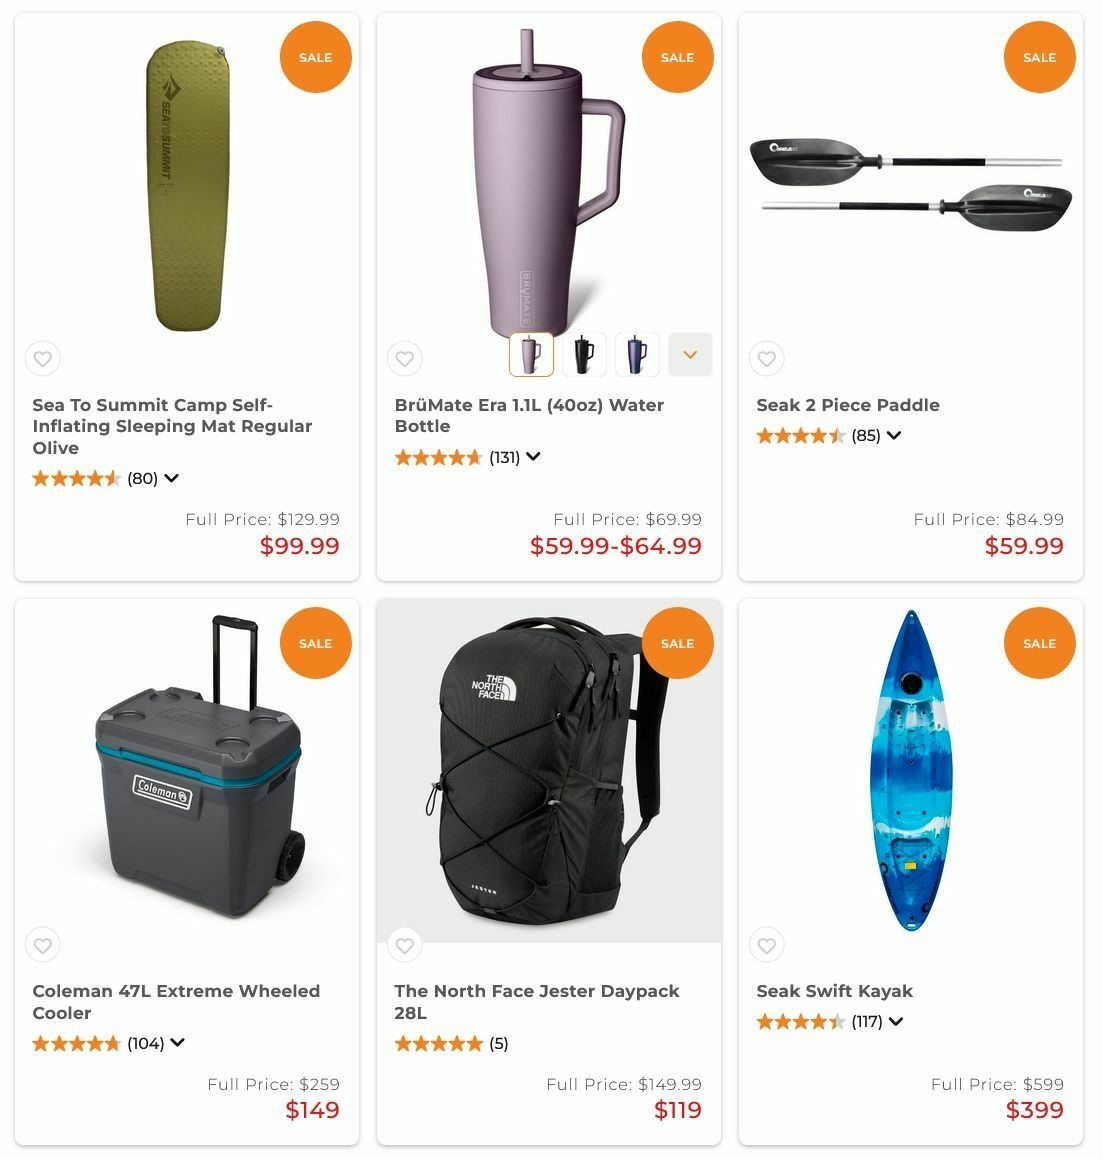Click the SALE badge on Coleman cooler

tap(316, 643)
